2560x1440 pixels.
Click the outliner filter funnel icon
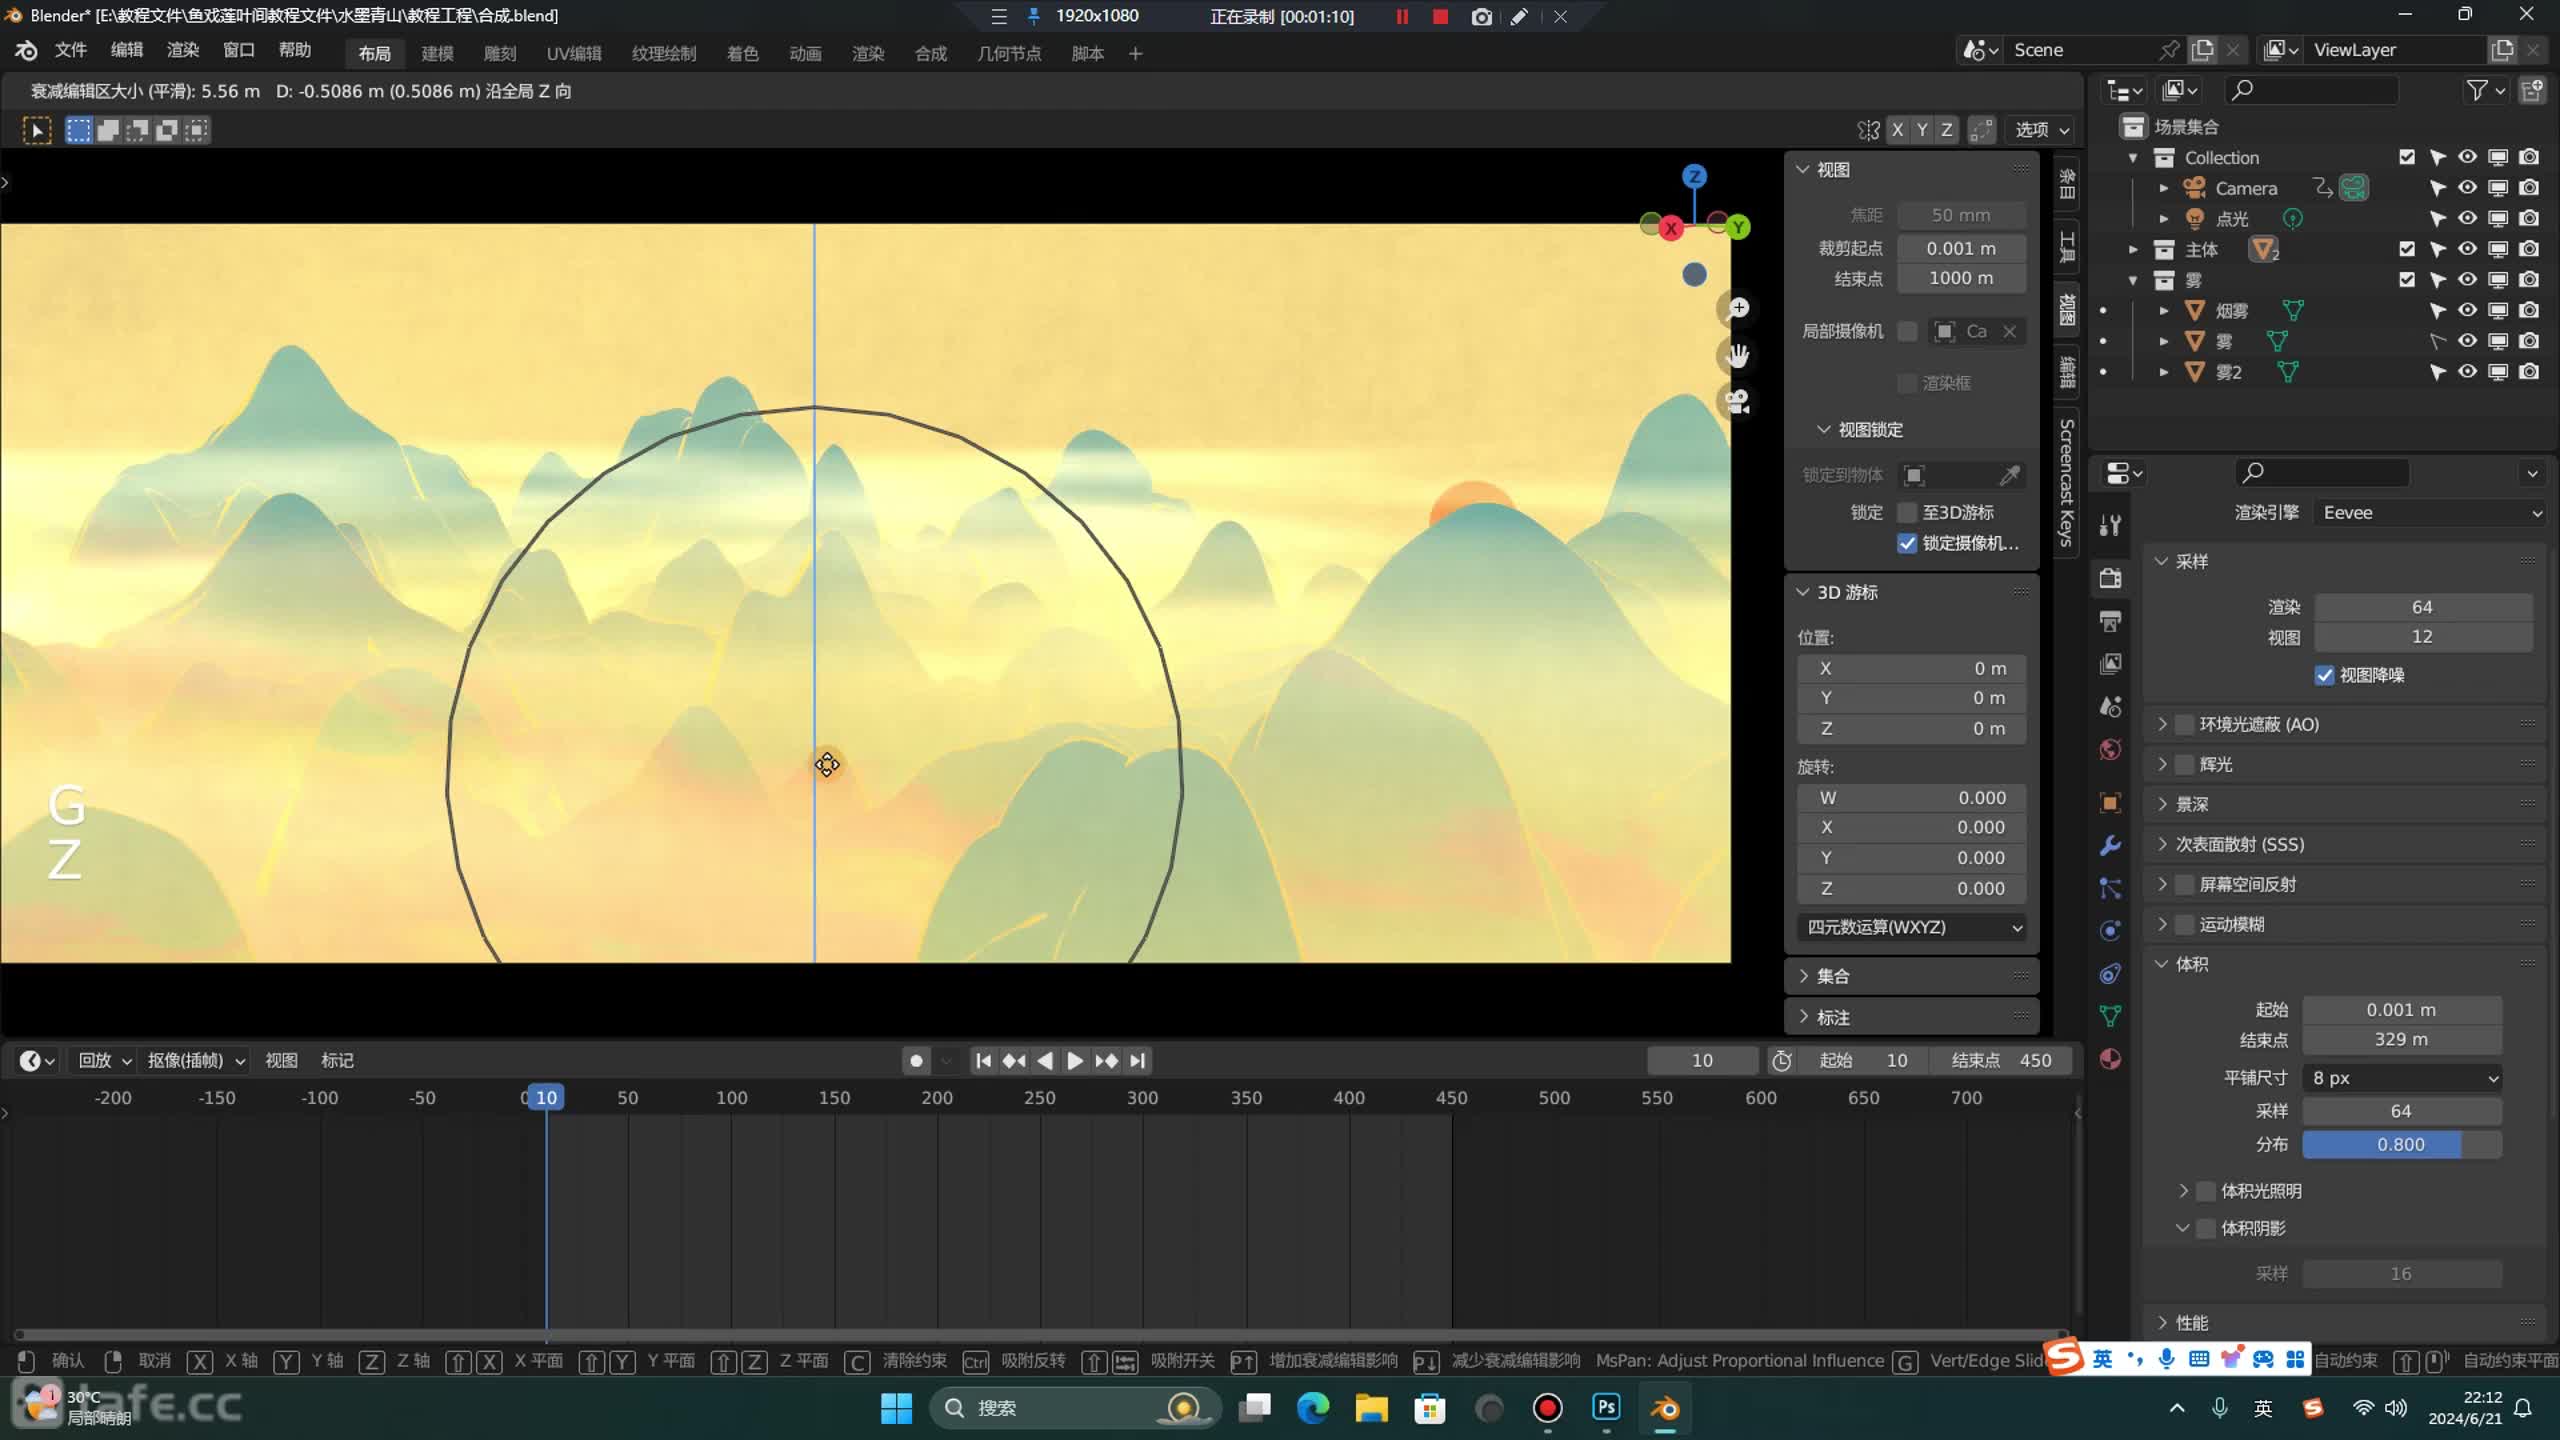(x=2476, y=90)
